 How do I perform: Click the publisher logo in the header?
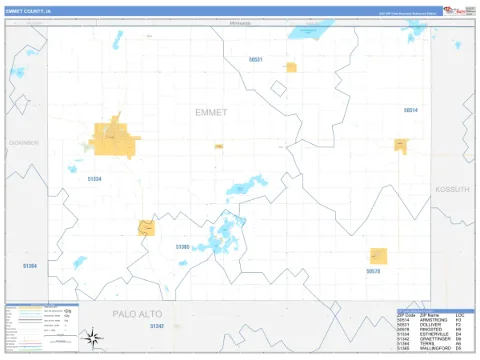point(454,11)
